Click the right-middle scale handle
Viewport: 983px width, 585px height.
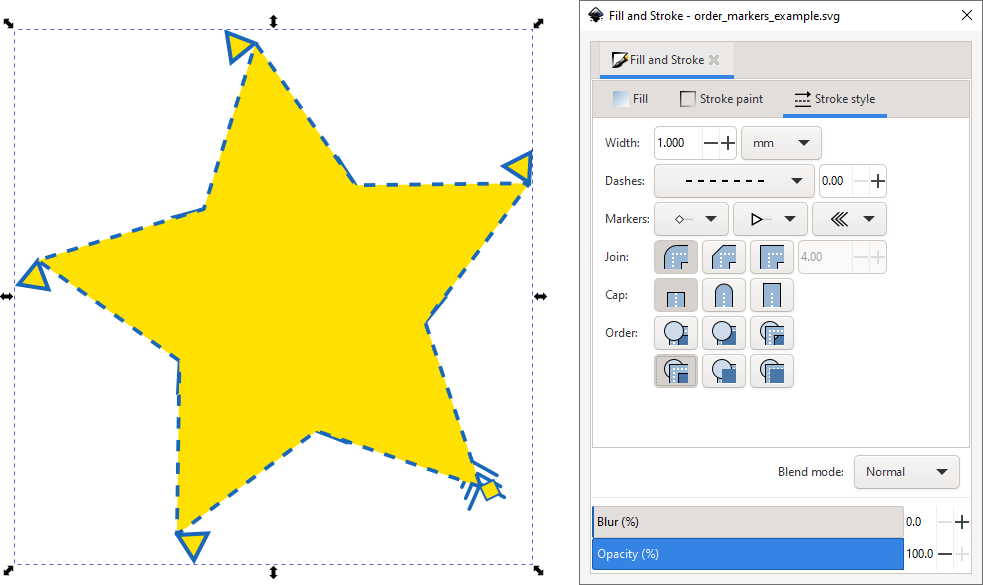tap(540, 296)
